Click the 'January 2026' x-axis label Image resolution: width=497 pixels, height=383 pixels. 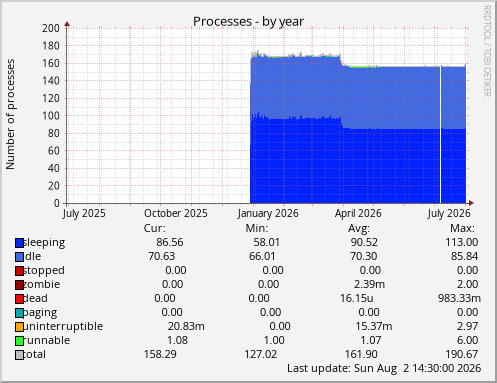(268, 214)
